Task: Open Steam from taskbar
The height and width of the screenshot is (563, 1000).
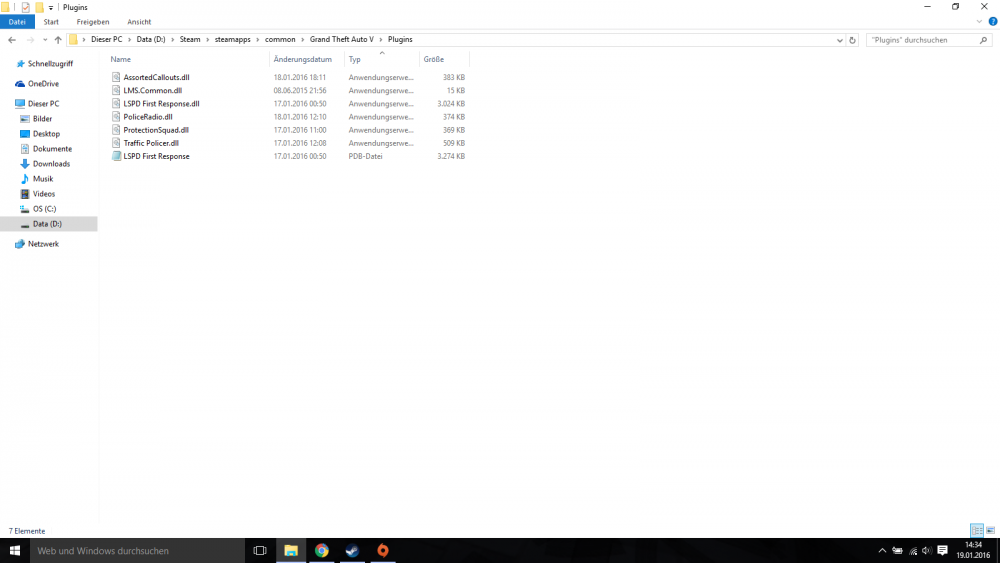Action: [352, 550]
